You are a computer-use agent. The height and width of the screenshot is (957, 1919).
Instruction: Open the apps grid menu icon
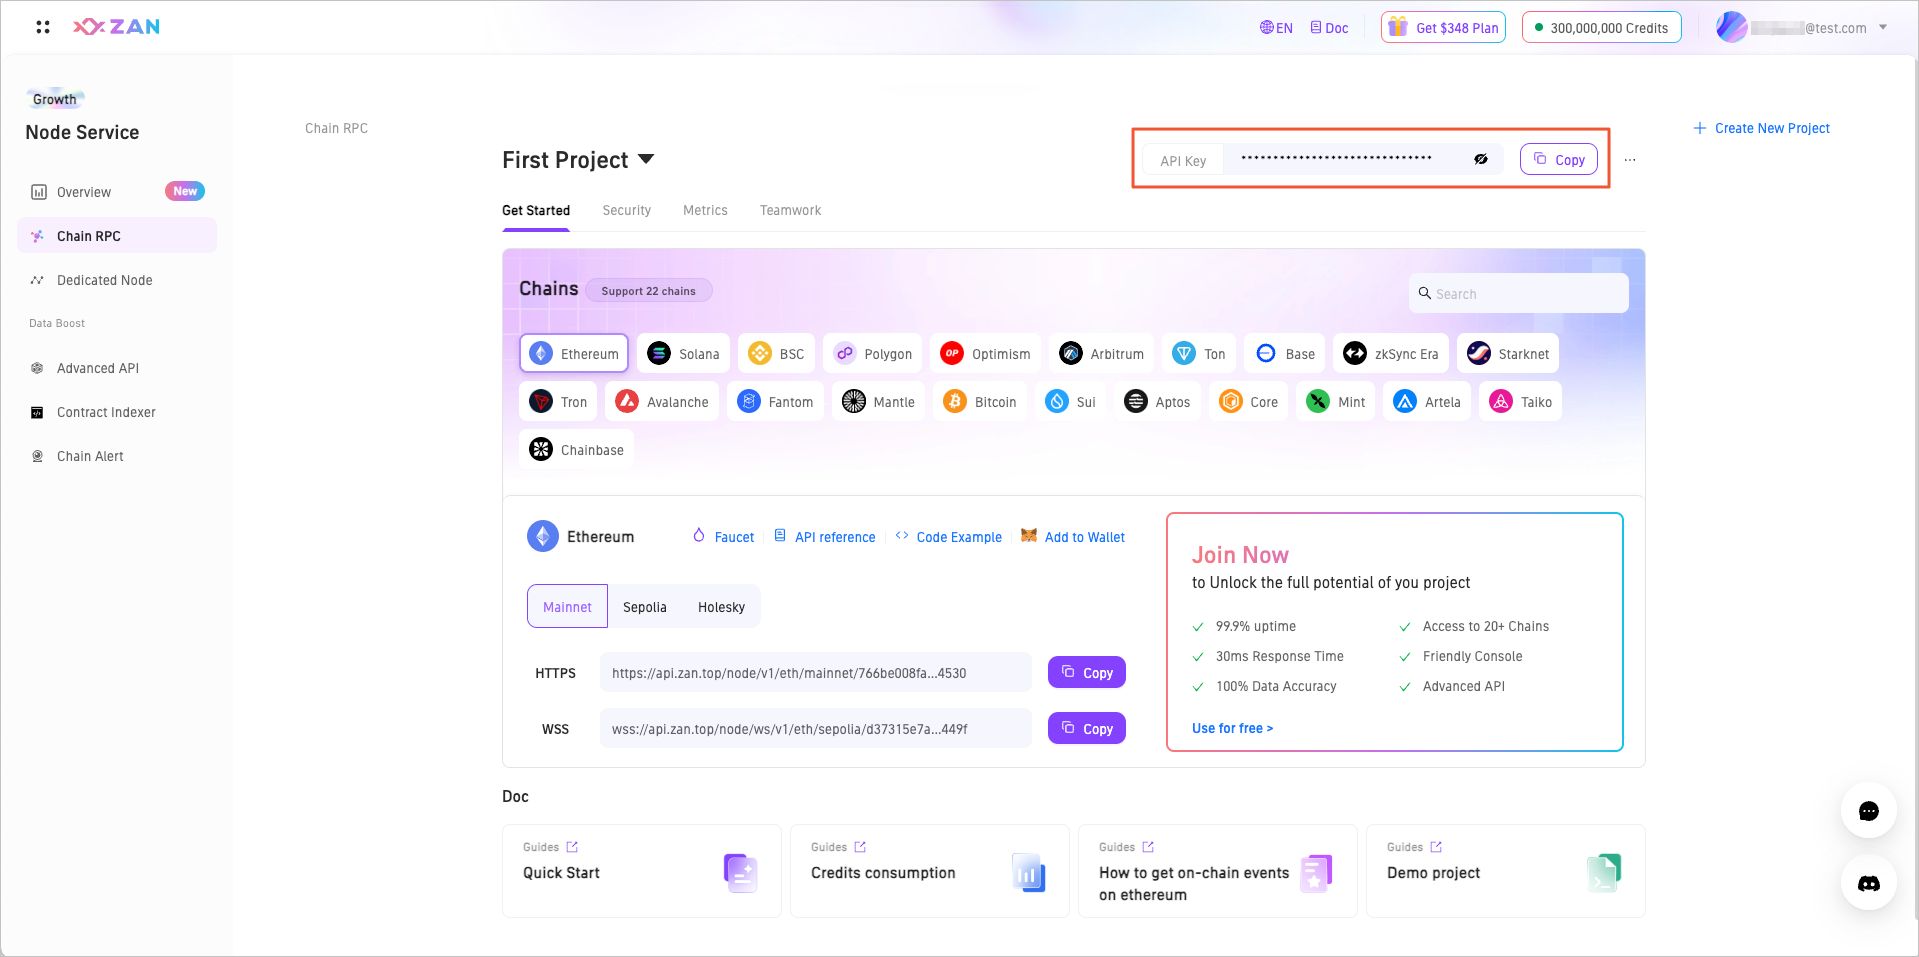[x=43, y=27]
